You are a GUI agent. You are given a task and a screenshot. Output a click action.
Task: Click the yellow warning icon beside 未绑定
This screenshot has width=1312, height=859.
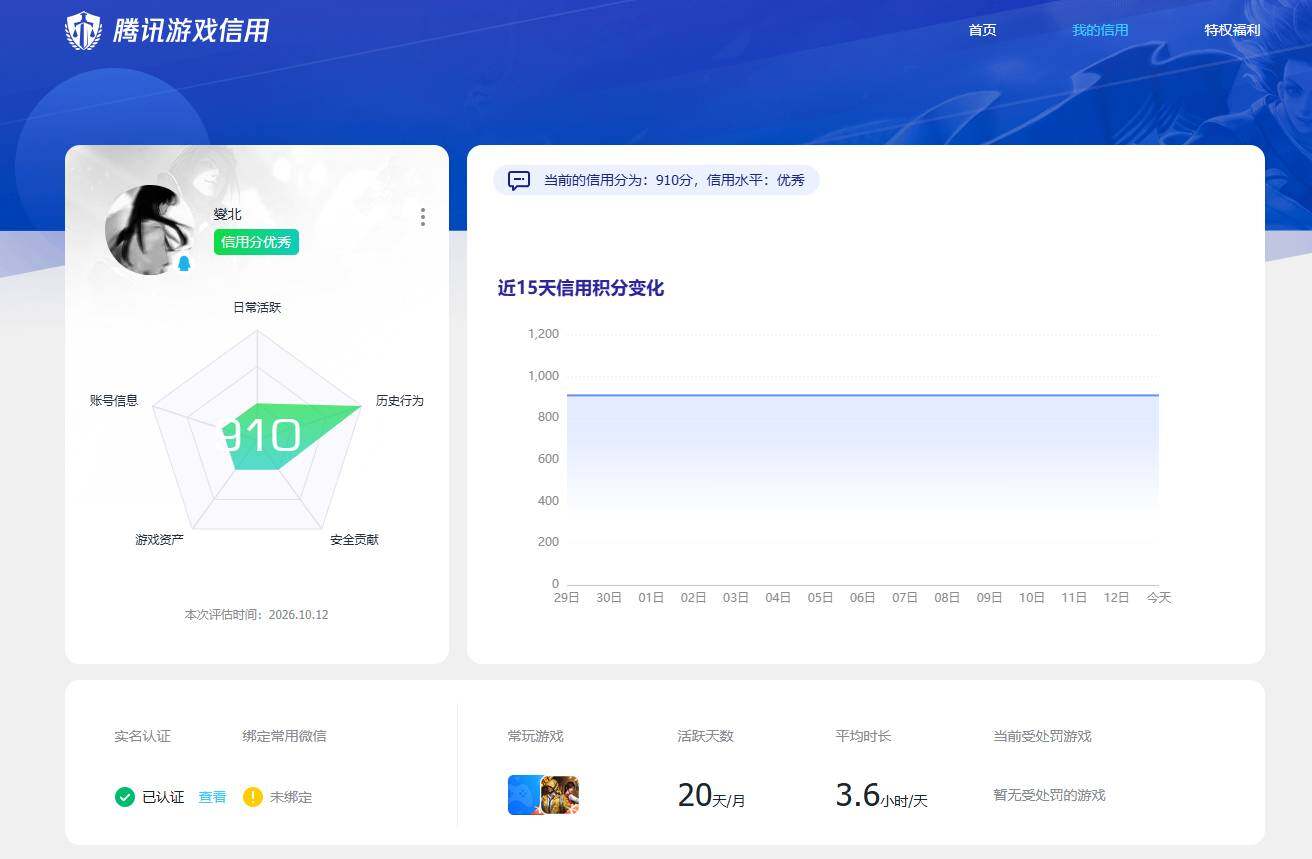tap(253, 797)
